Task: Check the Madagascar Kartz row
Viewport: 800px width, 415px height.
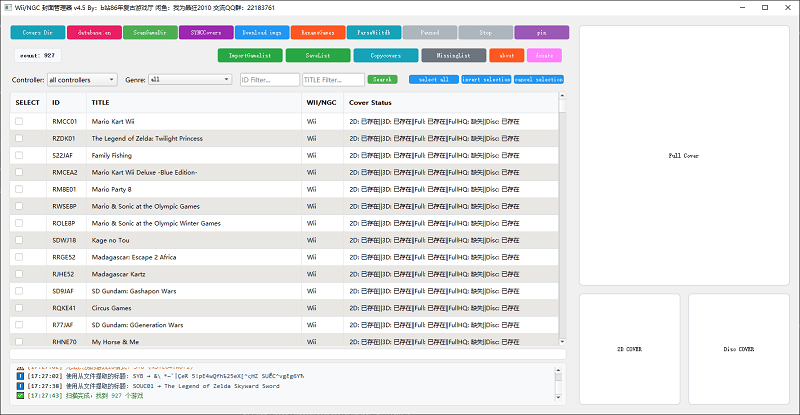Action: tap(19, 274)
